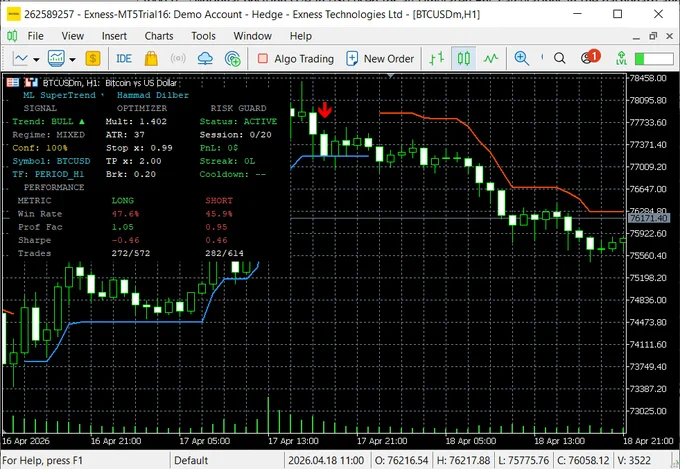Open account notifications icon with badge

pyautogui.click(x=590, y=57)
